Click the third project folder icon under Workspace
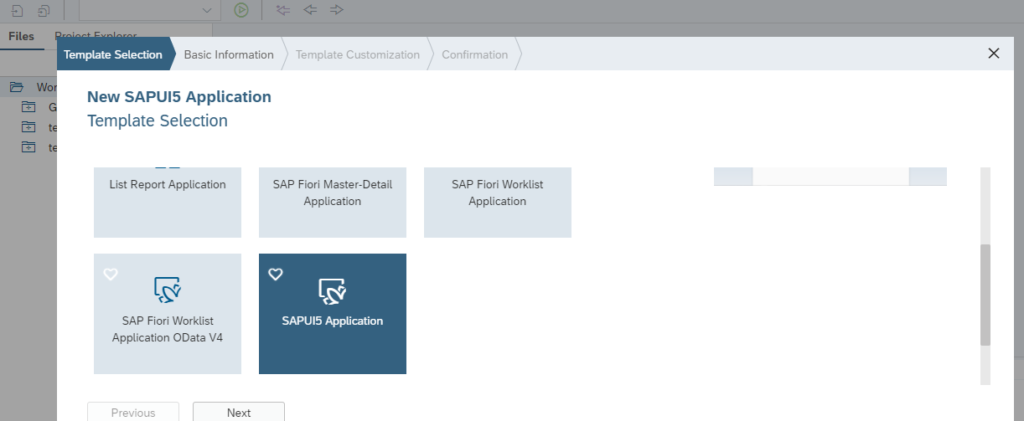 coord(28,148)
